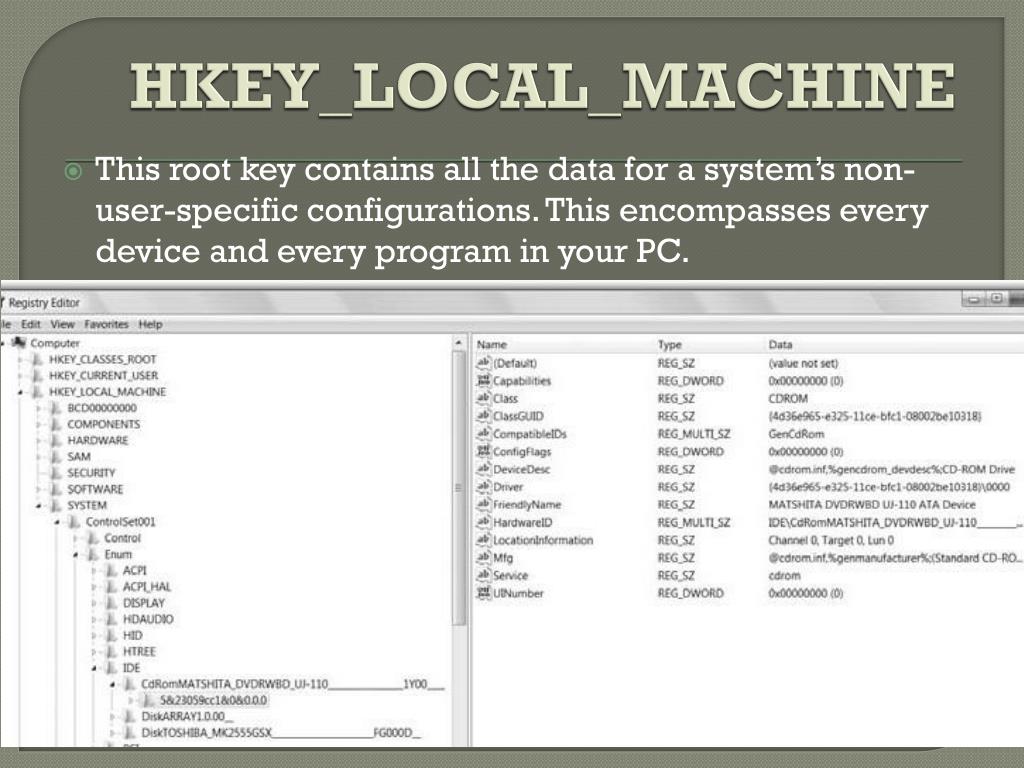
Task: Click the SAM folder icon
Action: tap(57, 456)
